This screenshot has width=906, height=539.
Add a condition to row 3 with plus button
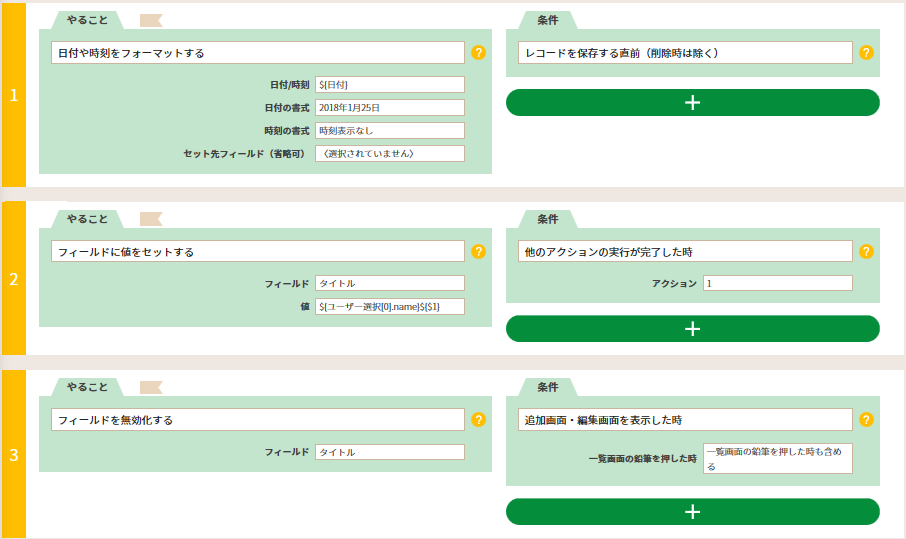pos(692,512)
